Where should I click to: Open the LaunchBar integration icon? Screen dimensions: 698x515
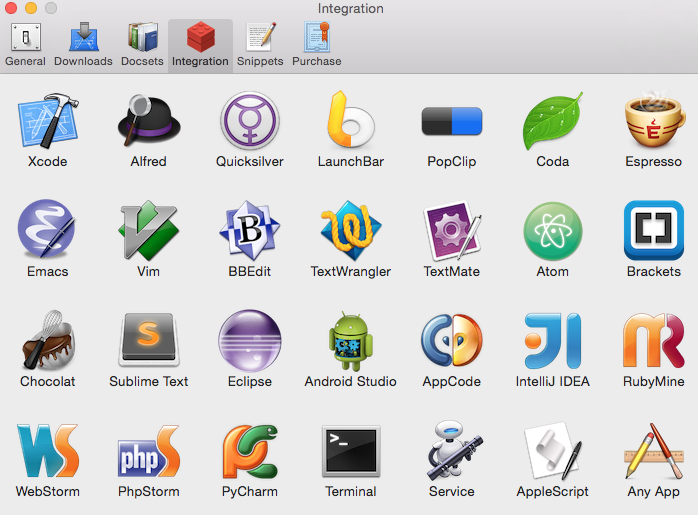point(351,119)
